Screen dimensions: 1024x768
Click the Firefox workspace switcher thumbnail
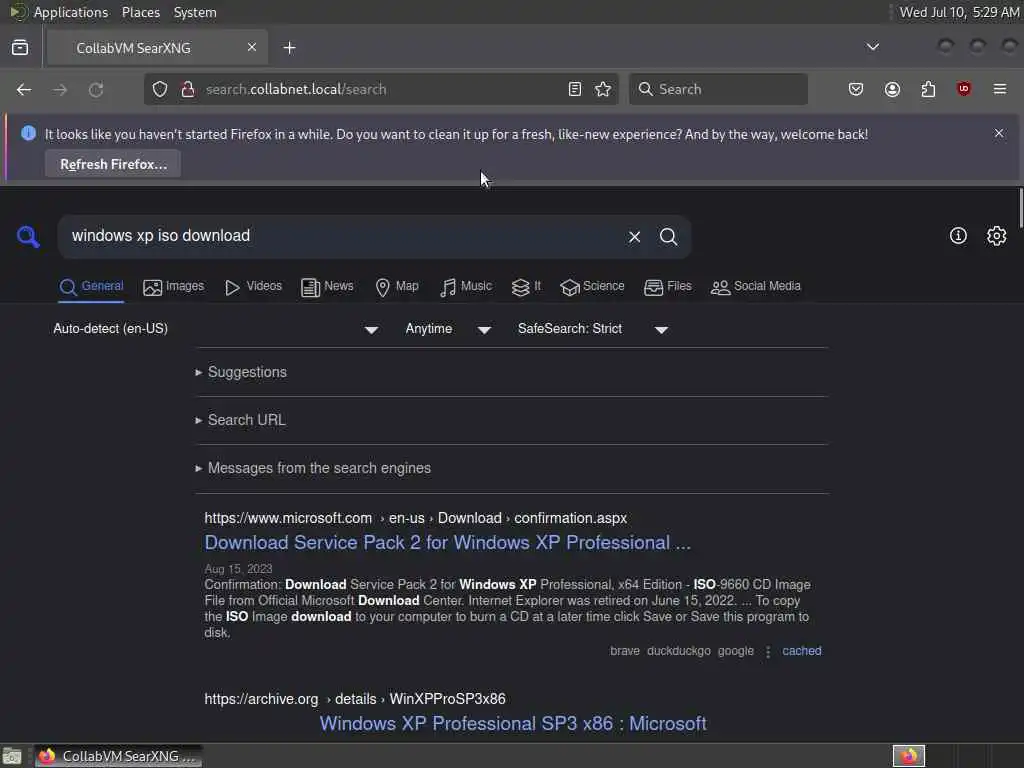(x=908, y=756)
